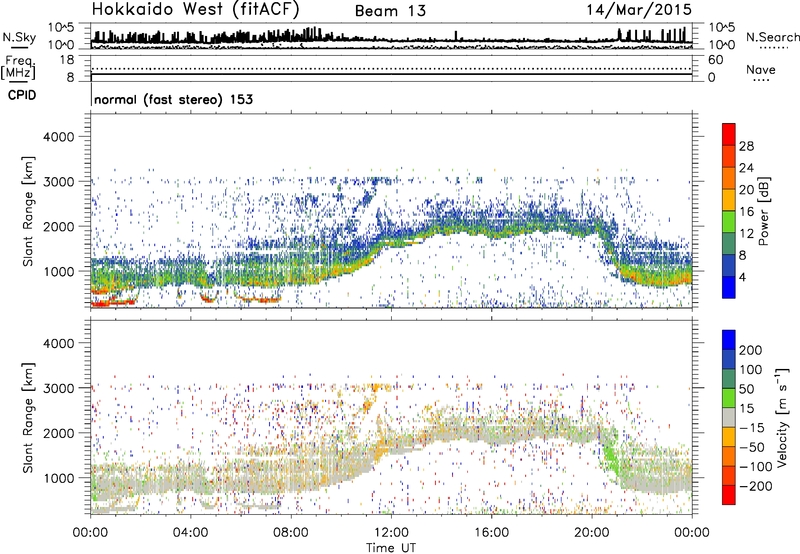Click the first '00:00' label starting the time axis

pos(90,533)
